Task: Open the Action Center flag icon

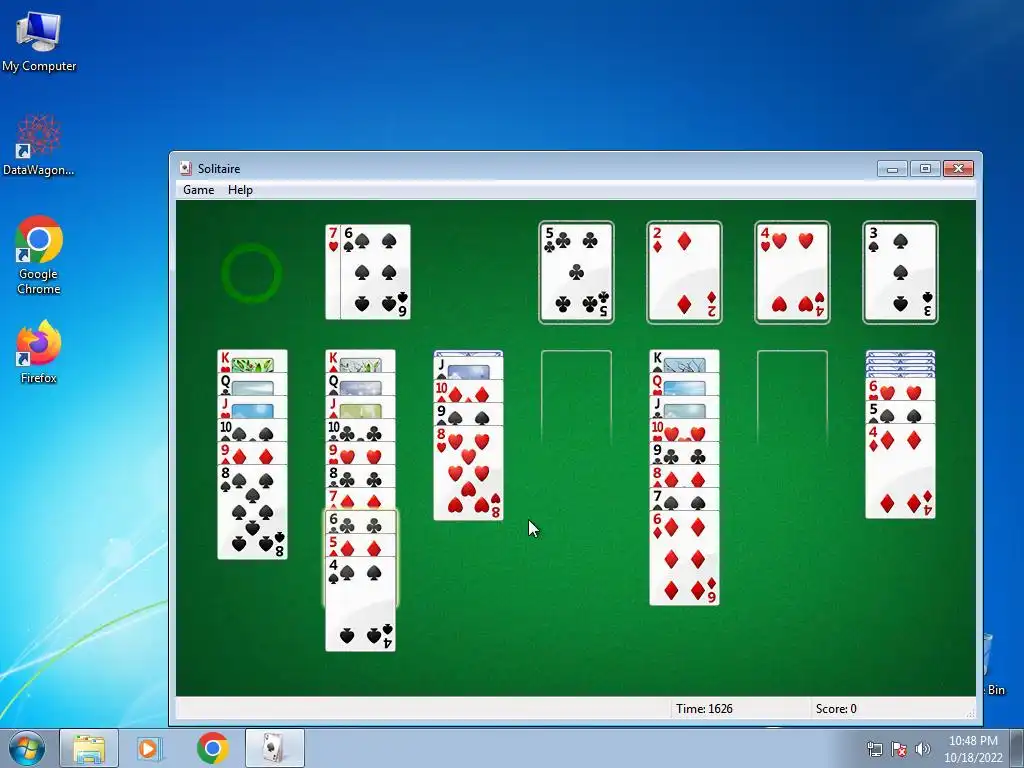Action: (899, 749)
